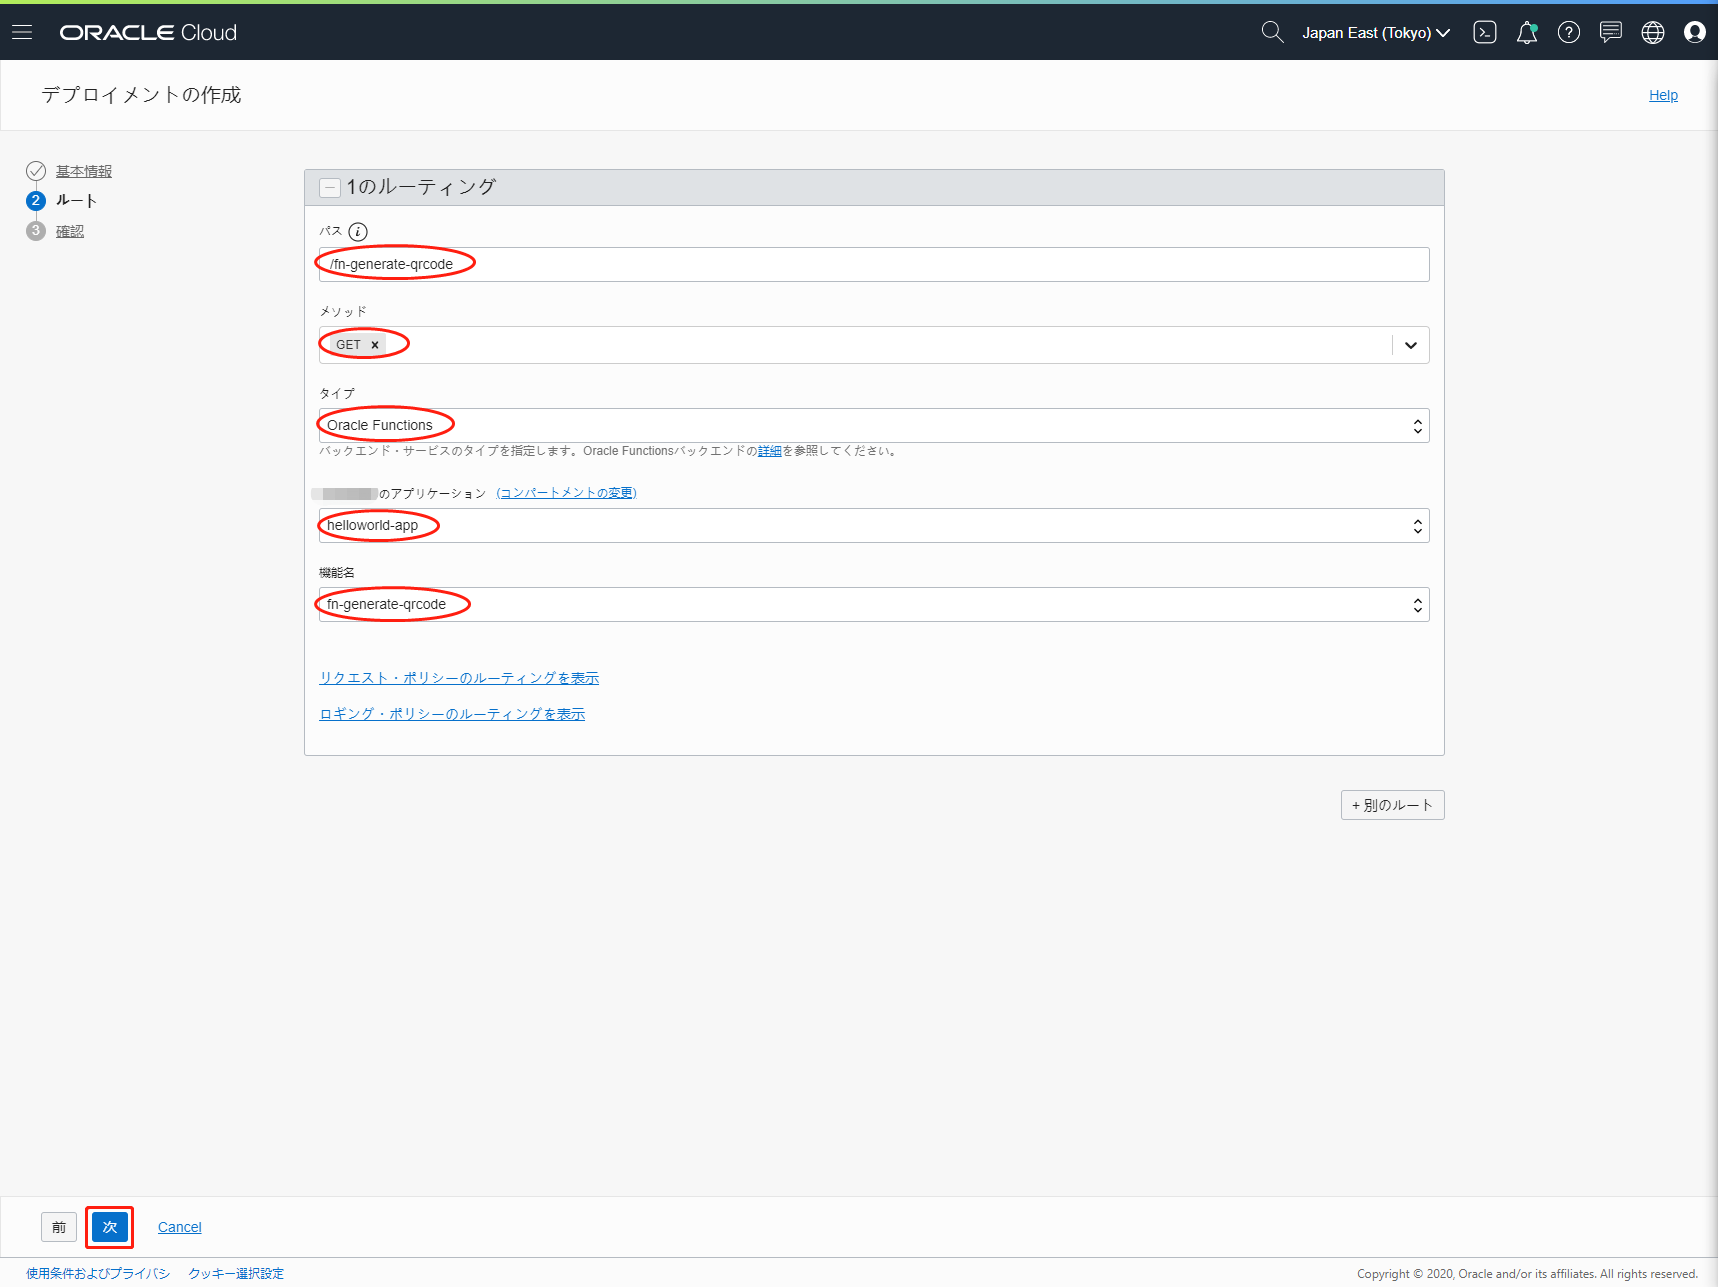1718x1287 pixels.
Task: Click the search magnifier icon
Action: [x=1272, y=32]
